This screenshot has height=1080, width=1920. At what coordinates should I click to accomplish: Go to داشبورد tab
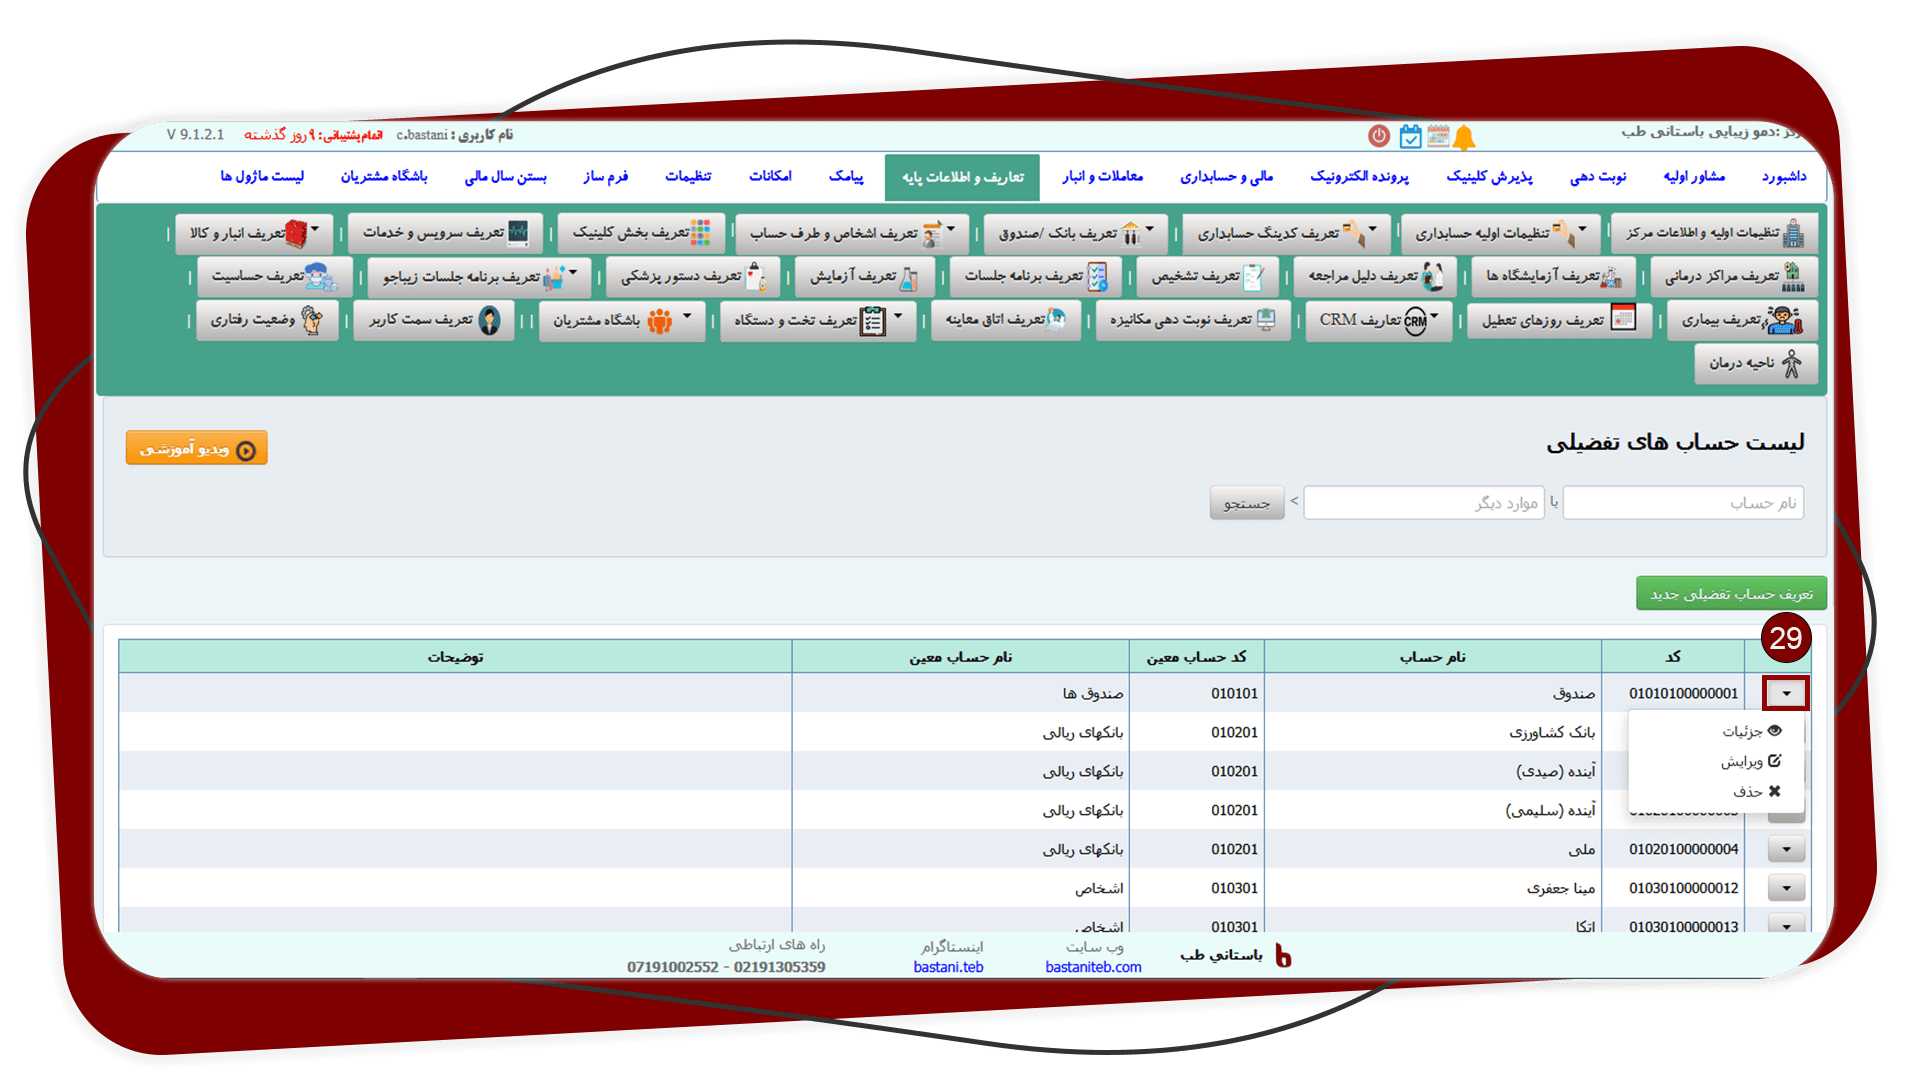coord(1784,177)
